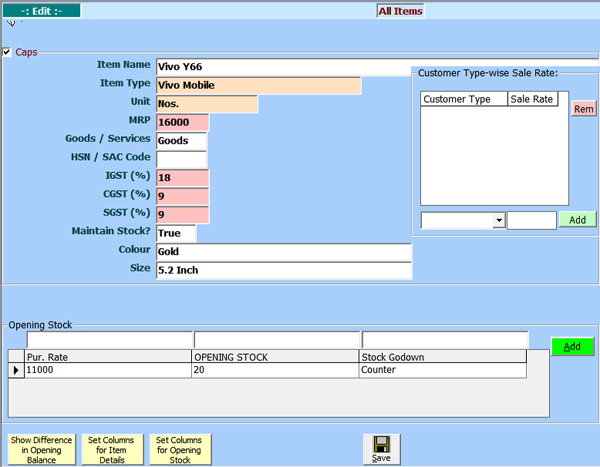600x467 pixels.
Task: Click the Rem button
Action: click(x=584, y=109)
